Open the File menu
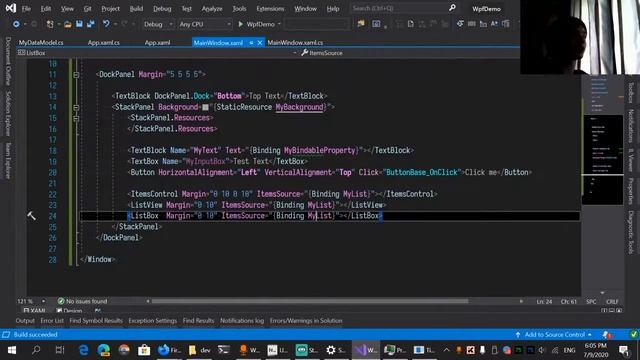Screen dimensions: 640x360 point(26,9)
